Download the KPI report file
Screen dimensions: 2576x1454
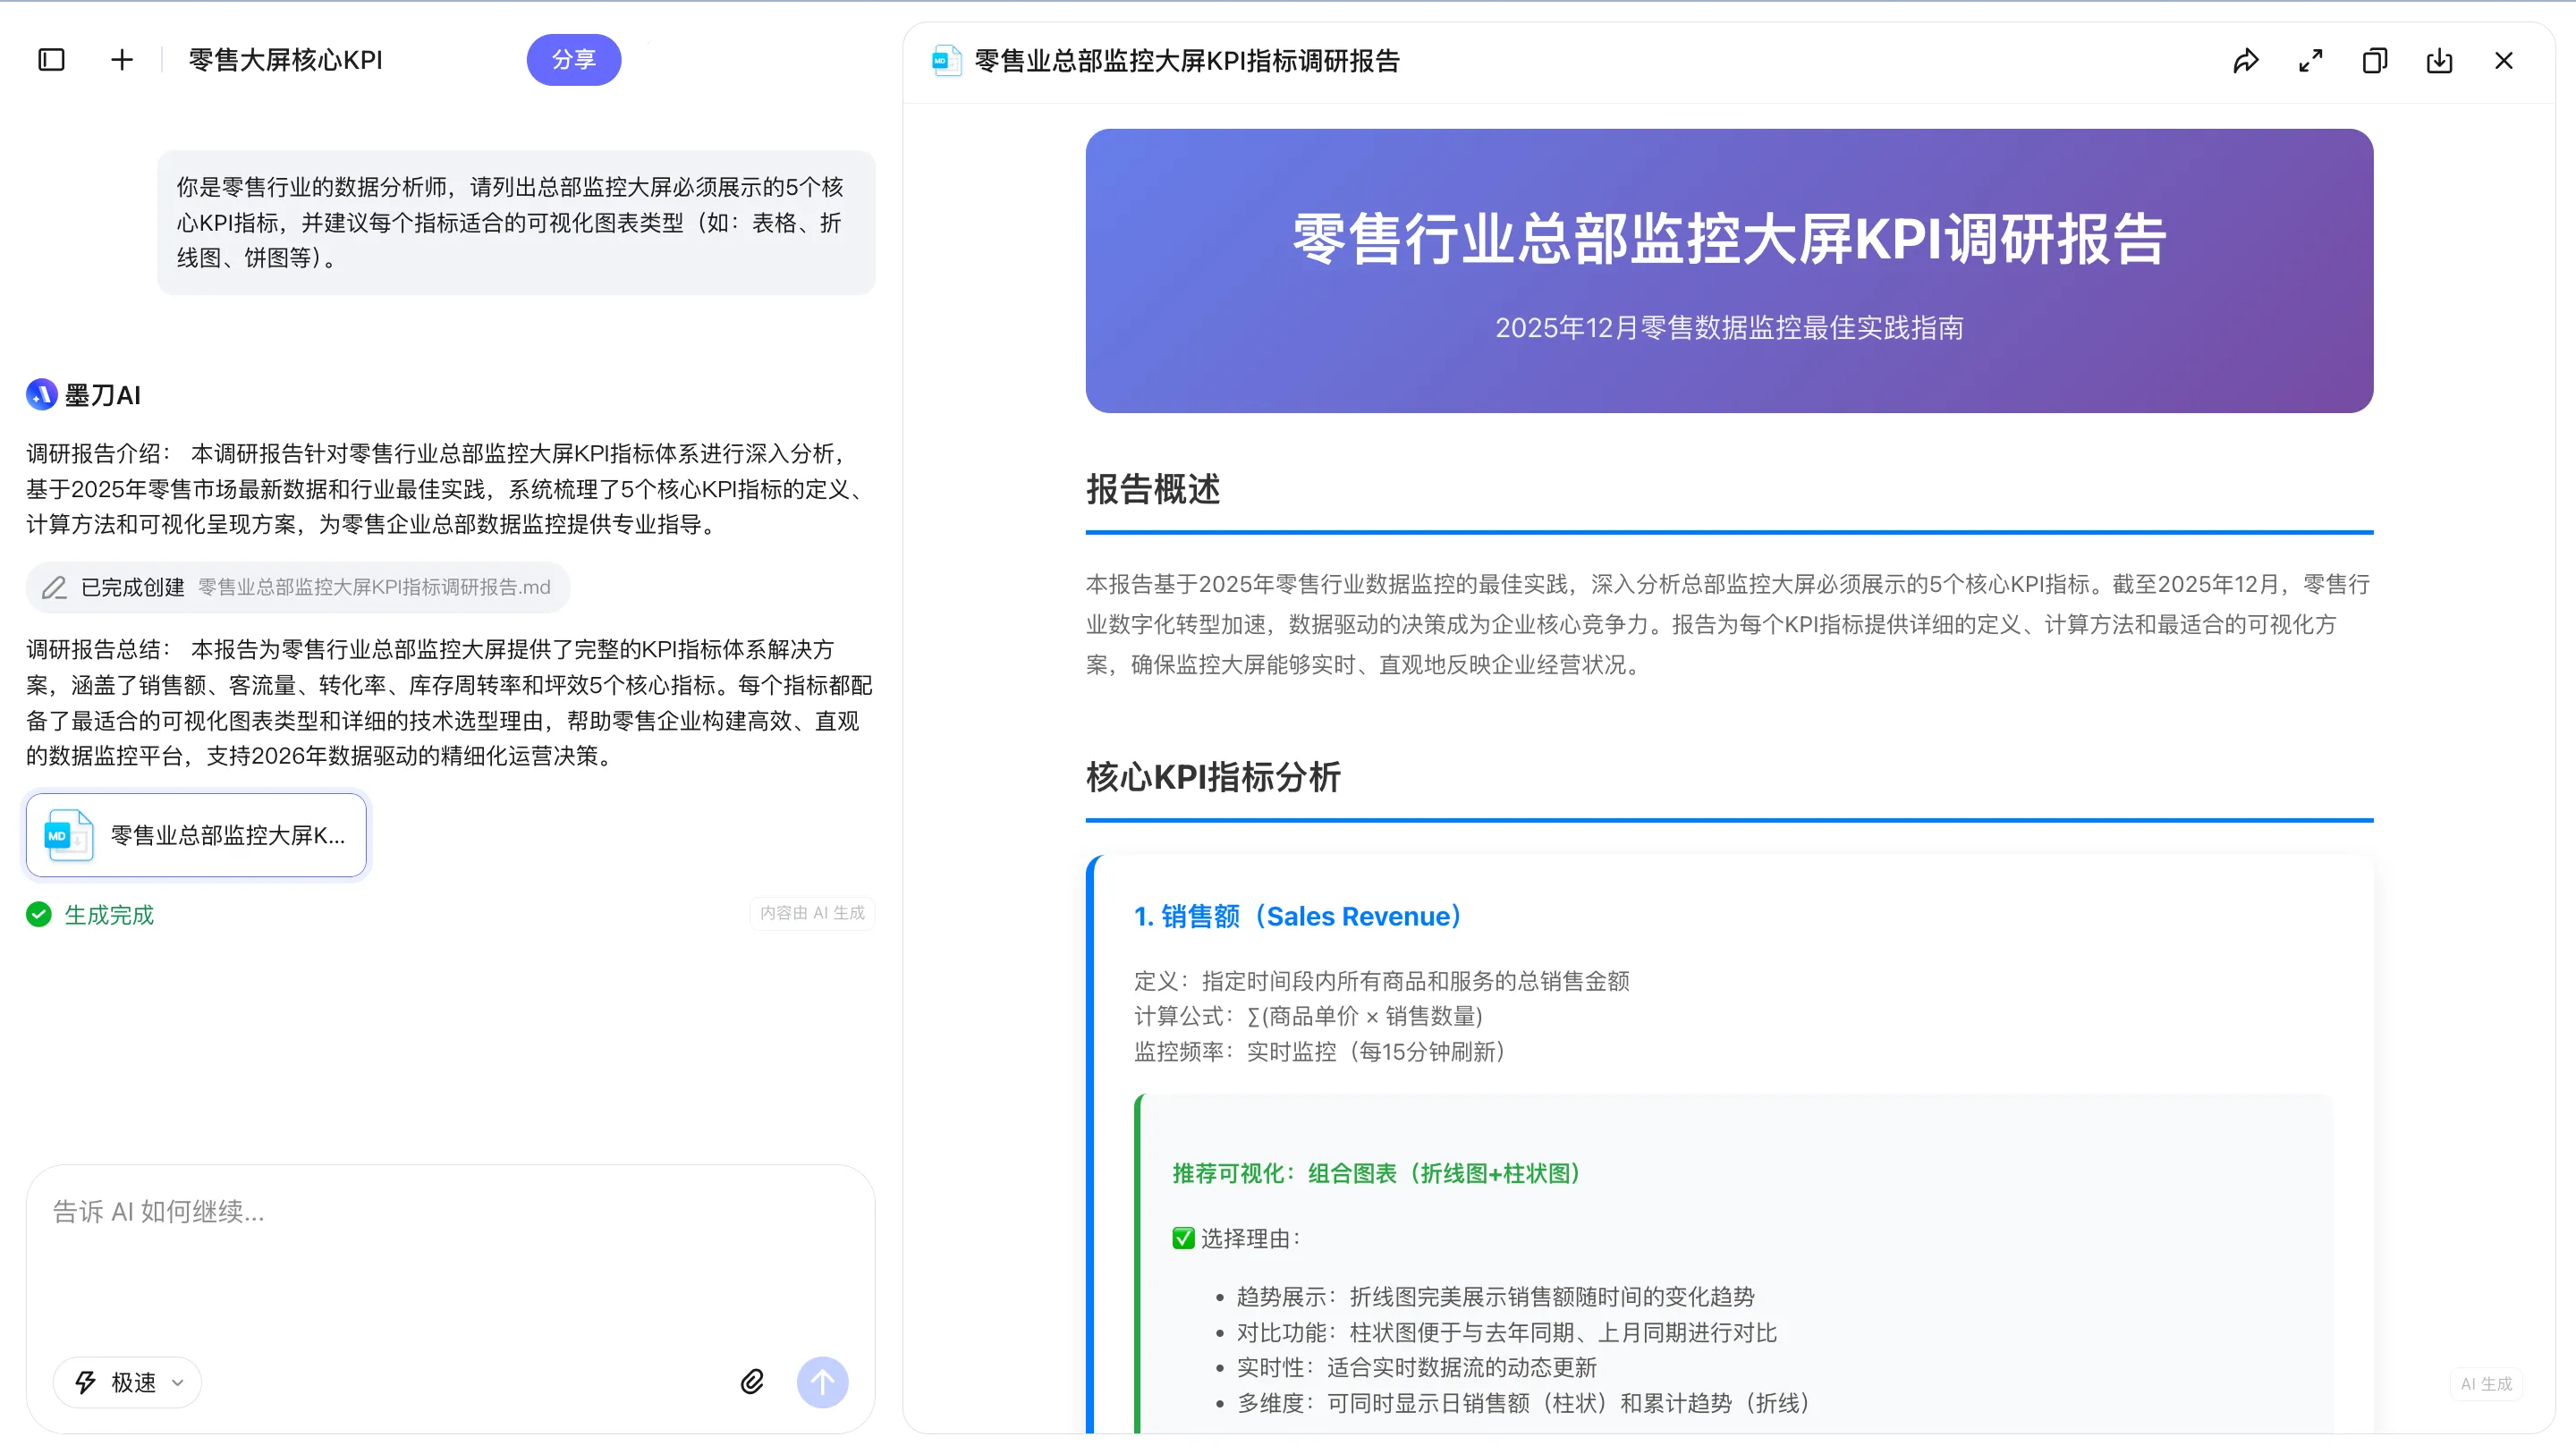tap(2439, 61)
